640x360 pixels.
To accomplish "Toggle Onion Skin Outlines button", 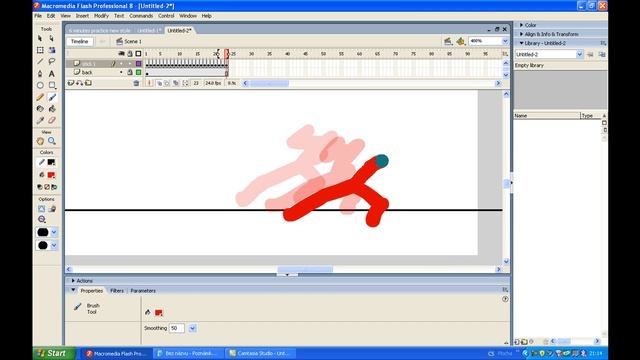I will [x=167, y=83].
